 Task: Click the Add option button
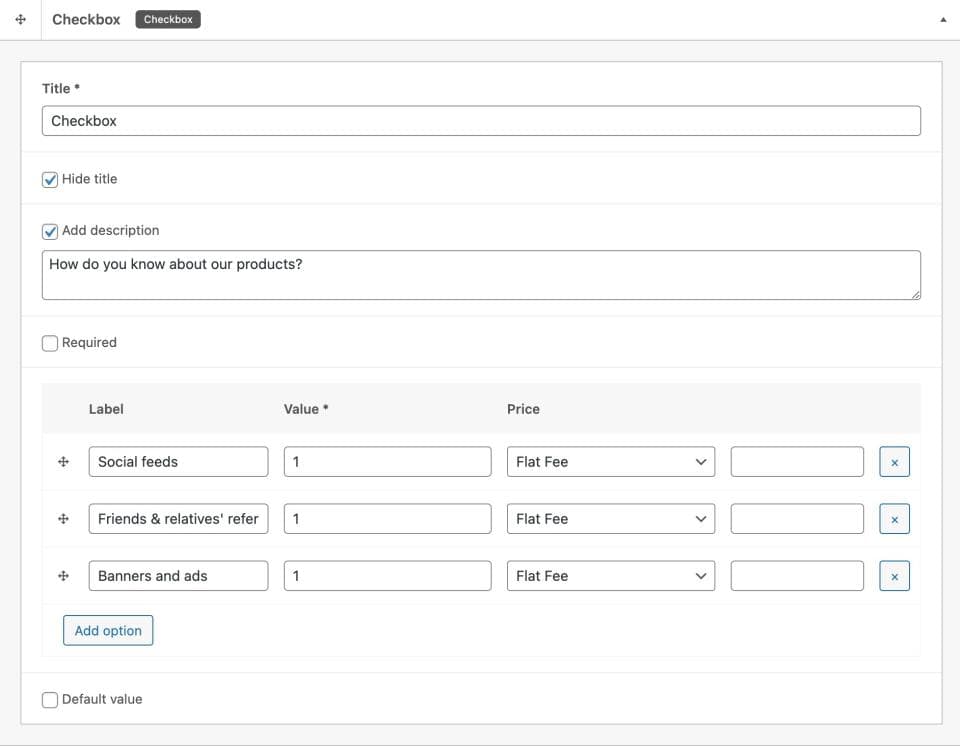tap(108, 630)
